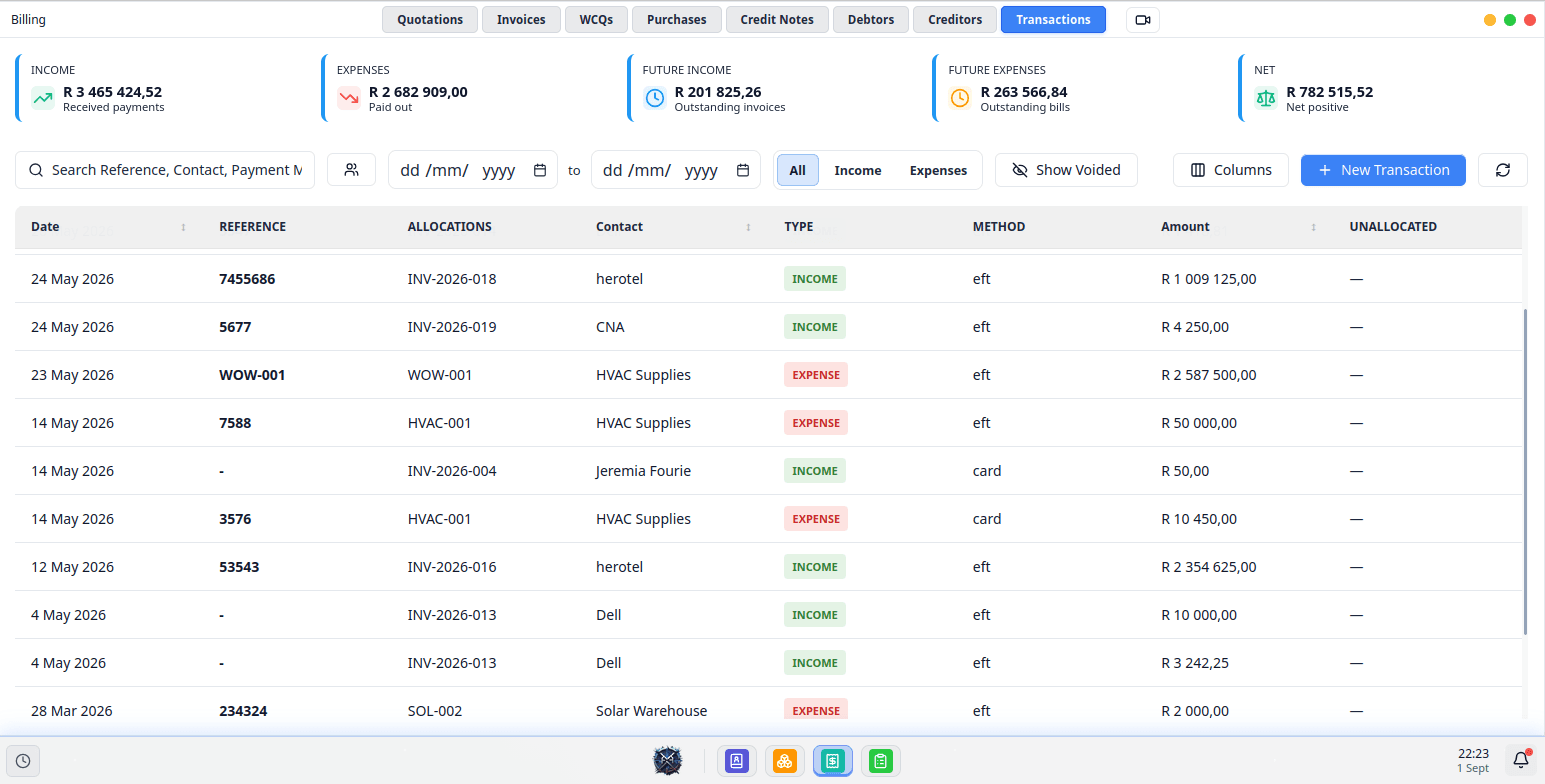Click the Future Income clock icon
The height and width of the screenshot is (784, 1545).
click(x=654, y=98)
